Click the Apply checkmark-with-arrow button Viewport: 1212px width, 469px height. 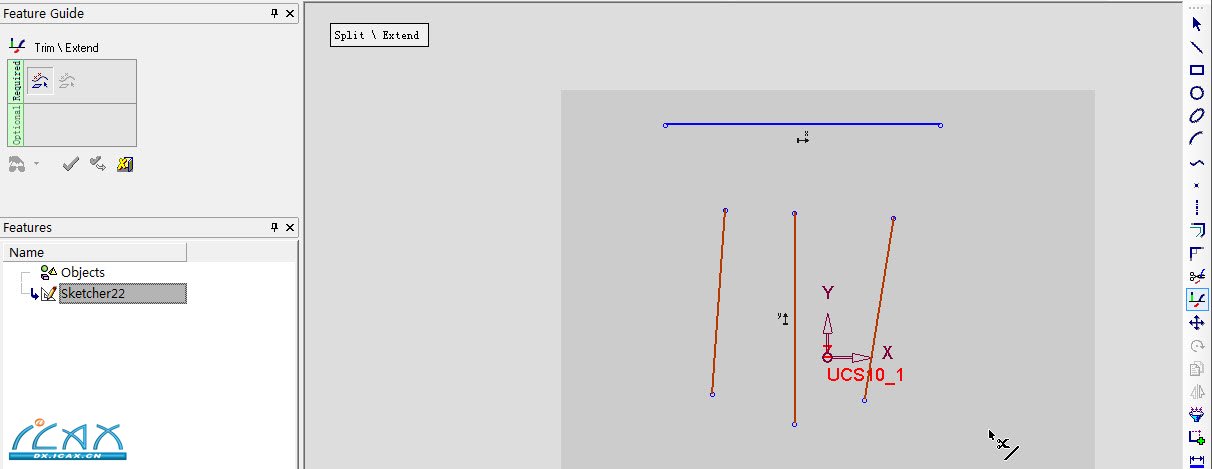coord(98,164)
